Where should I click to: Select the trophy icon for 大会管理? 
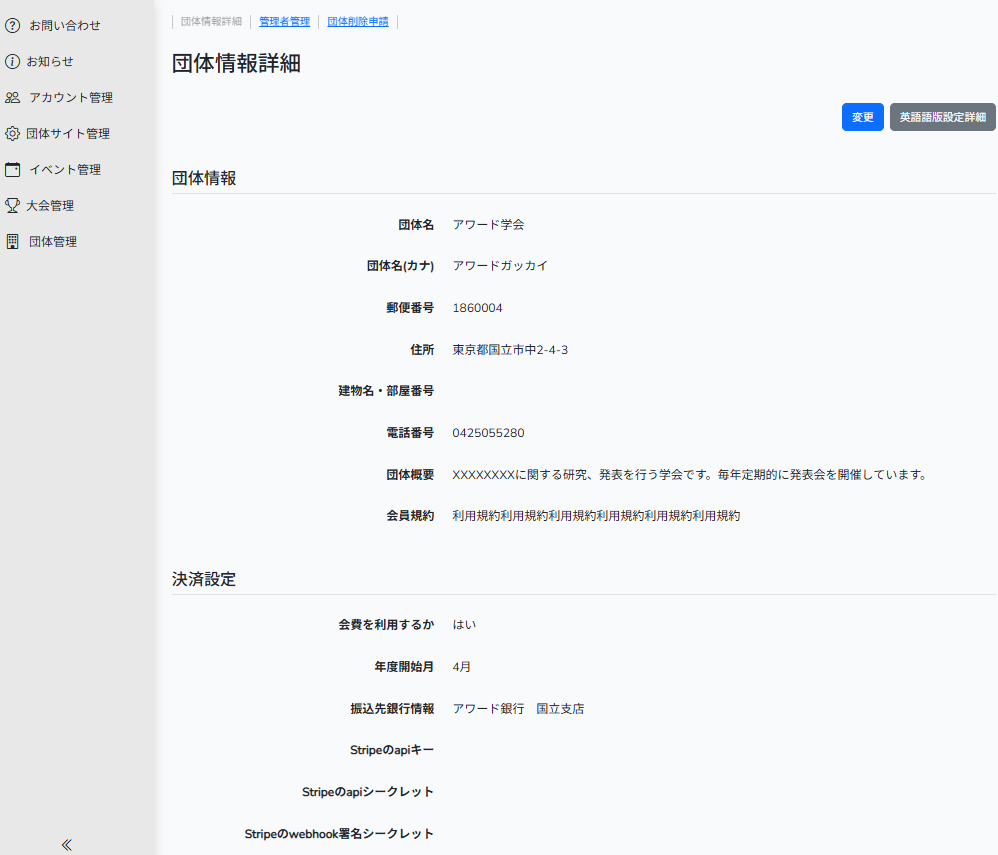point(13,205)
